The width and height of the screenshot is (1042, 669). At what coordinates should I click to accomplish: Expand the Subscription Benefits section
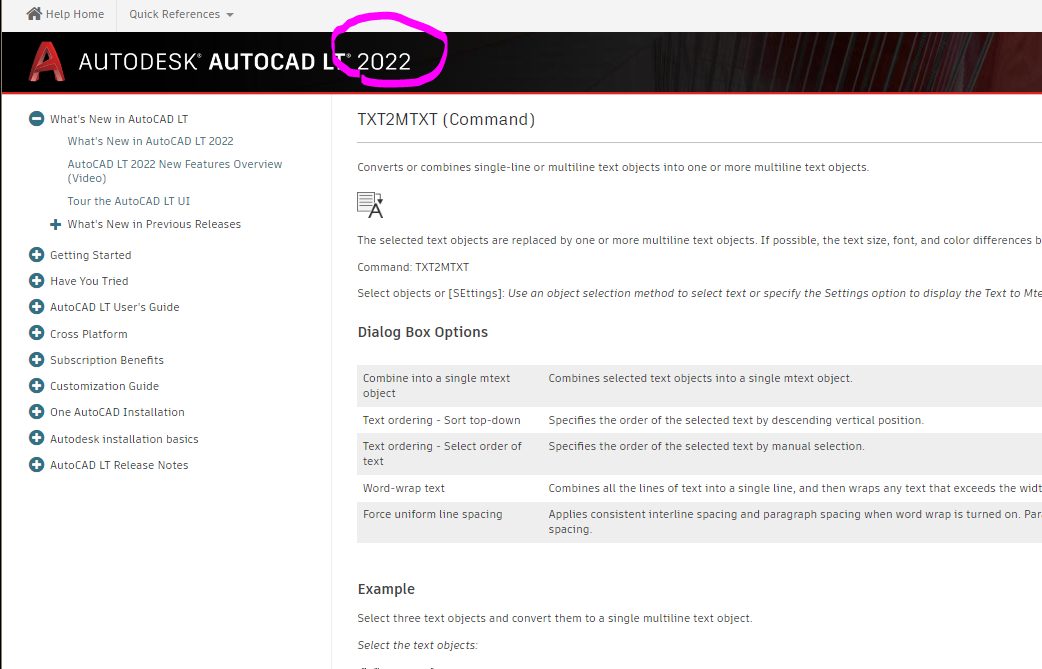pos(36,359)
